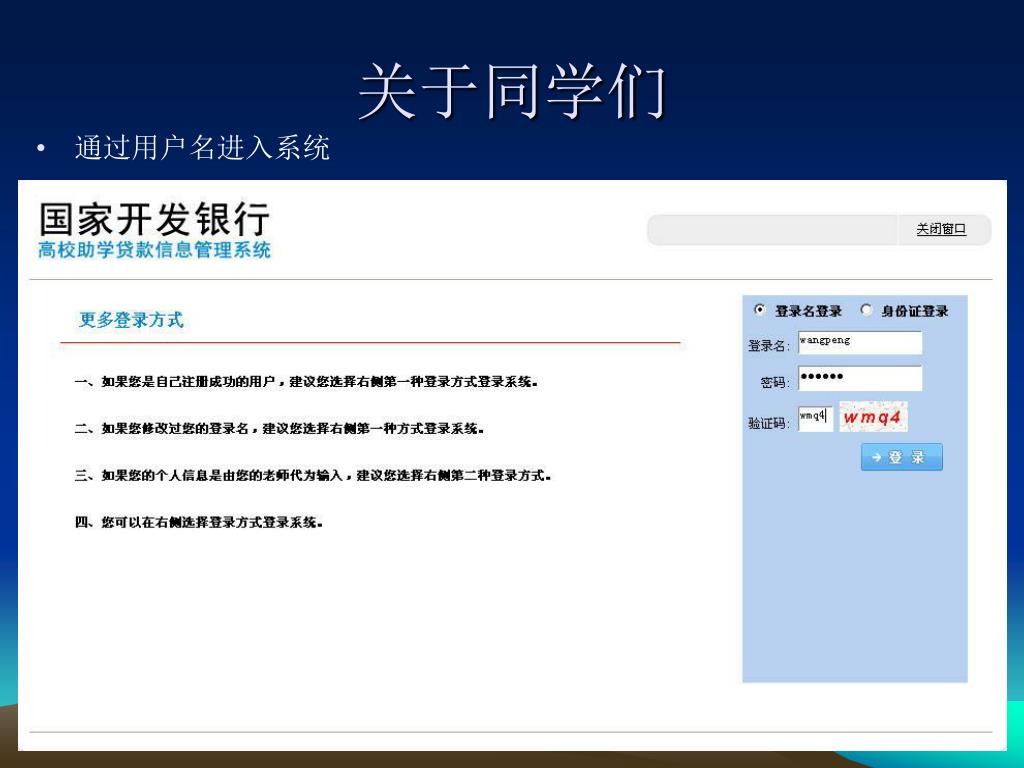Click instruction line starting with 四、
The image size is (1024, 768).
pos(199,522)
